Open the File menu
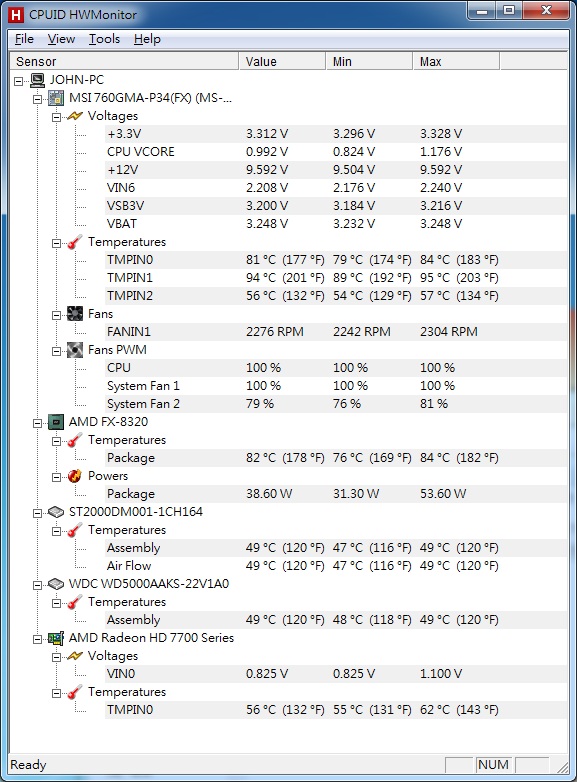The width and height of the screenshot is (577, 782). [24, 39]
